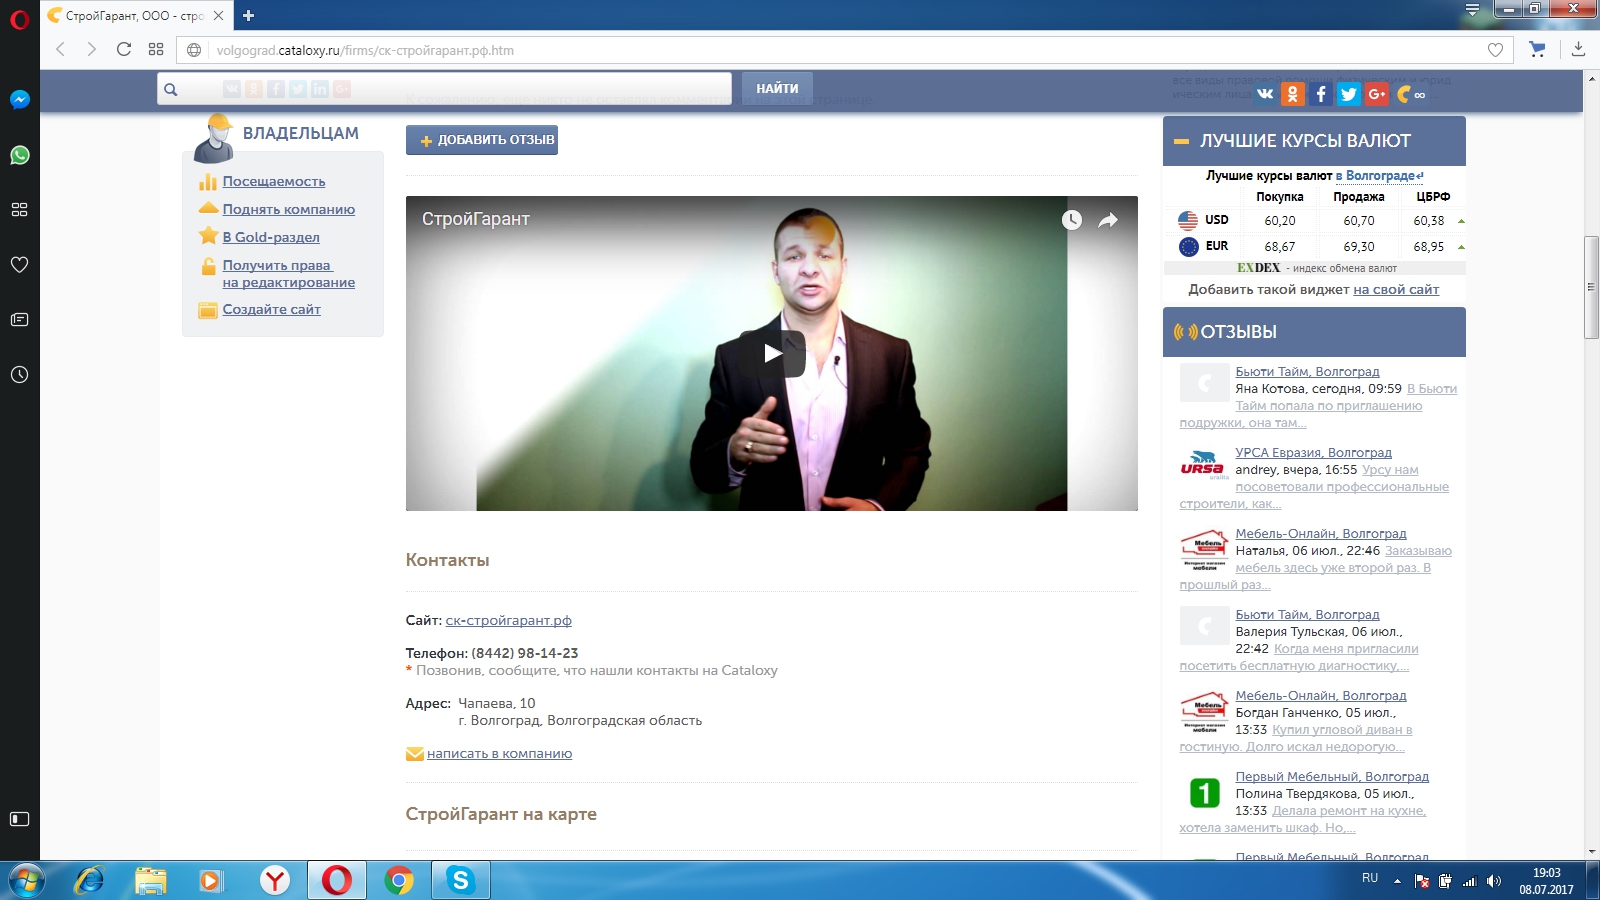The width and height of the screenshot is (1600, 900).
Task: Click heart bookmark icon in address bar
Action: 1495,50
